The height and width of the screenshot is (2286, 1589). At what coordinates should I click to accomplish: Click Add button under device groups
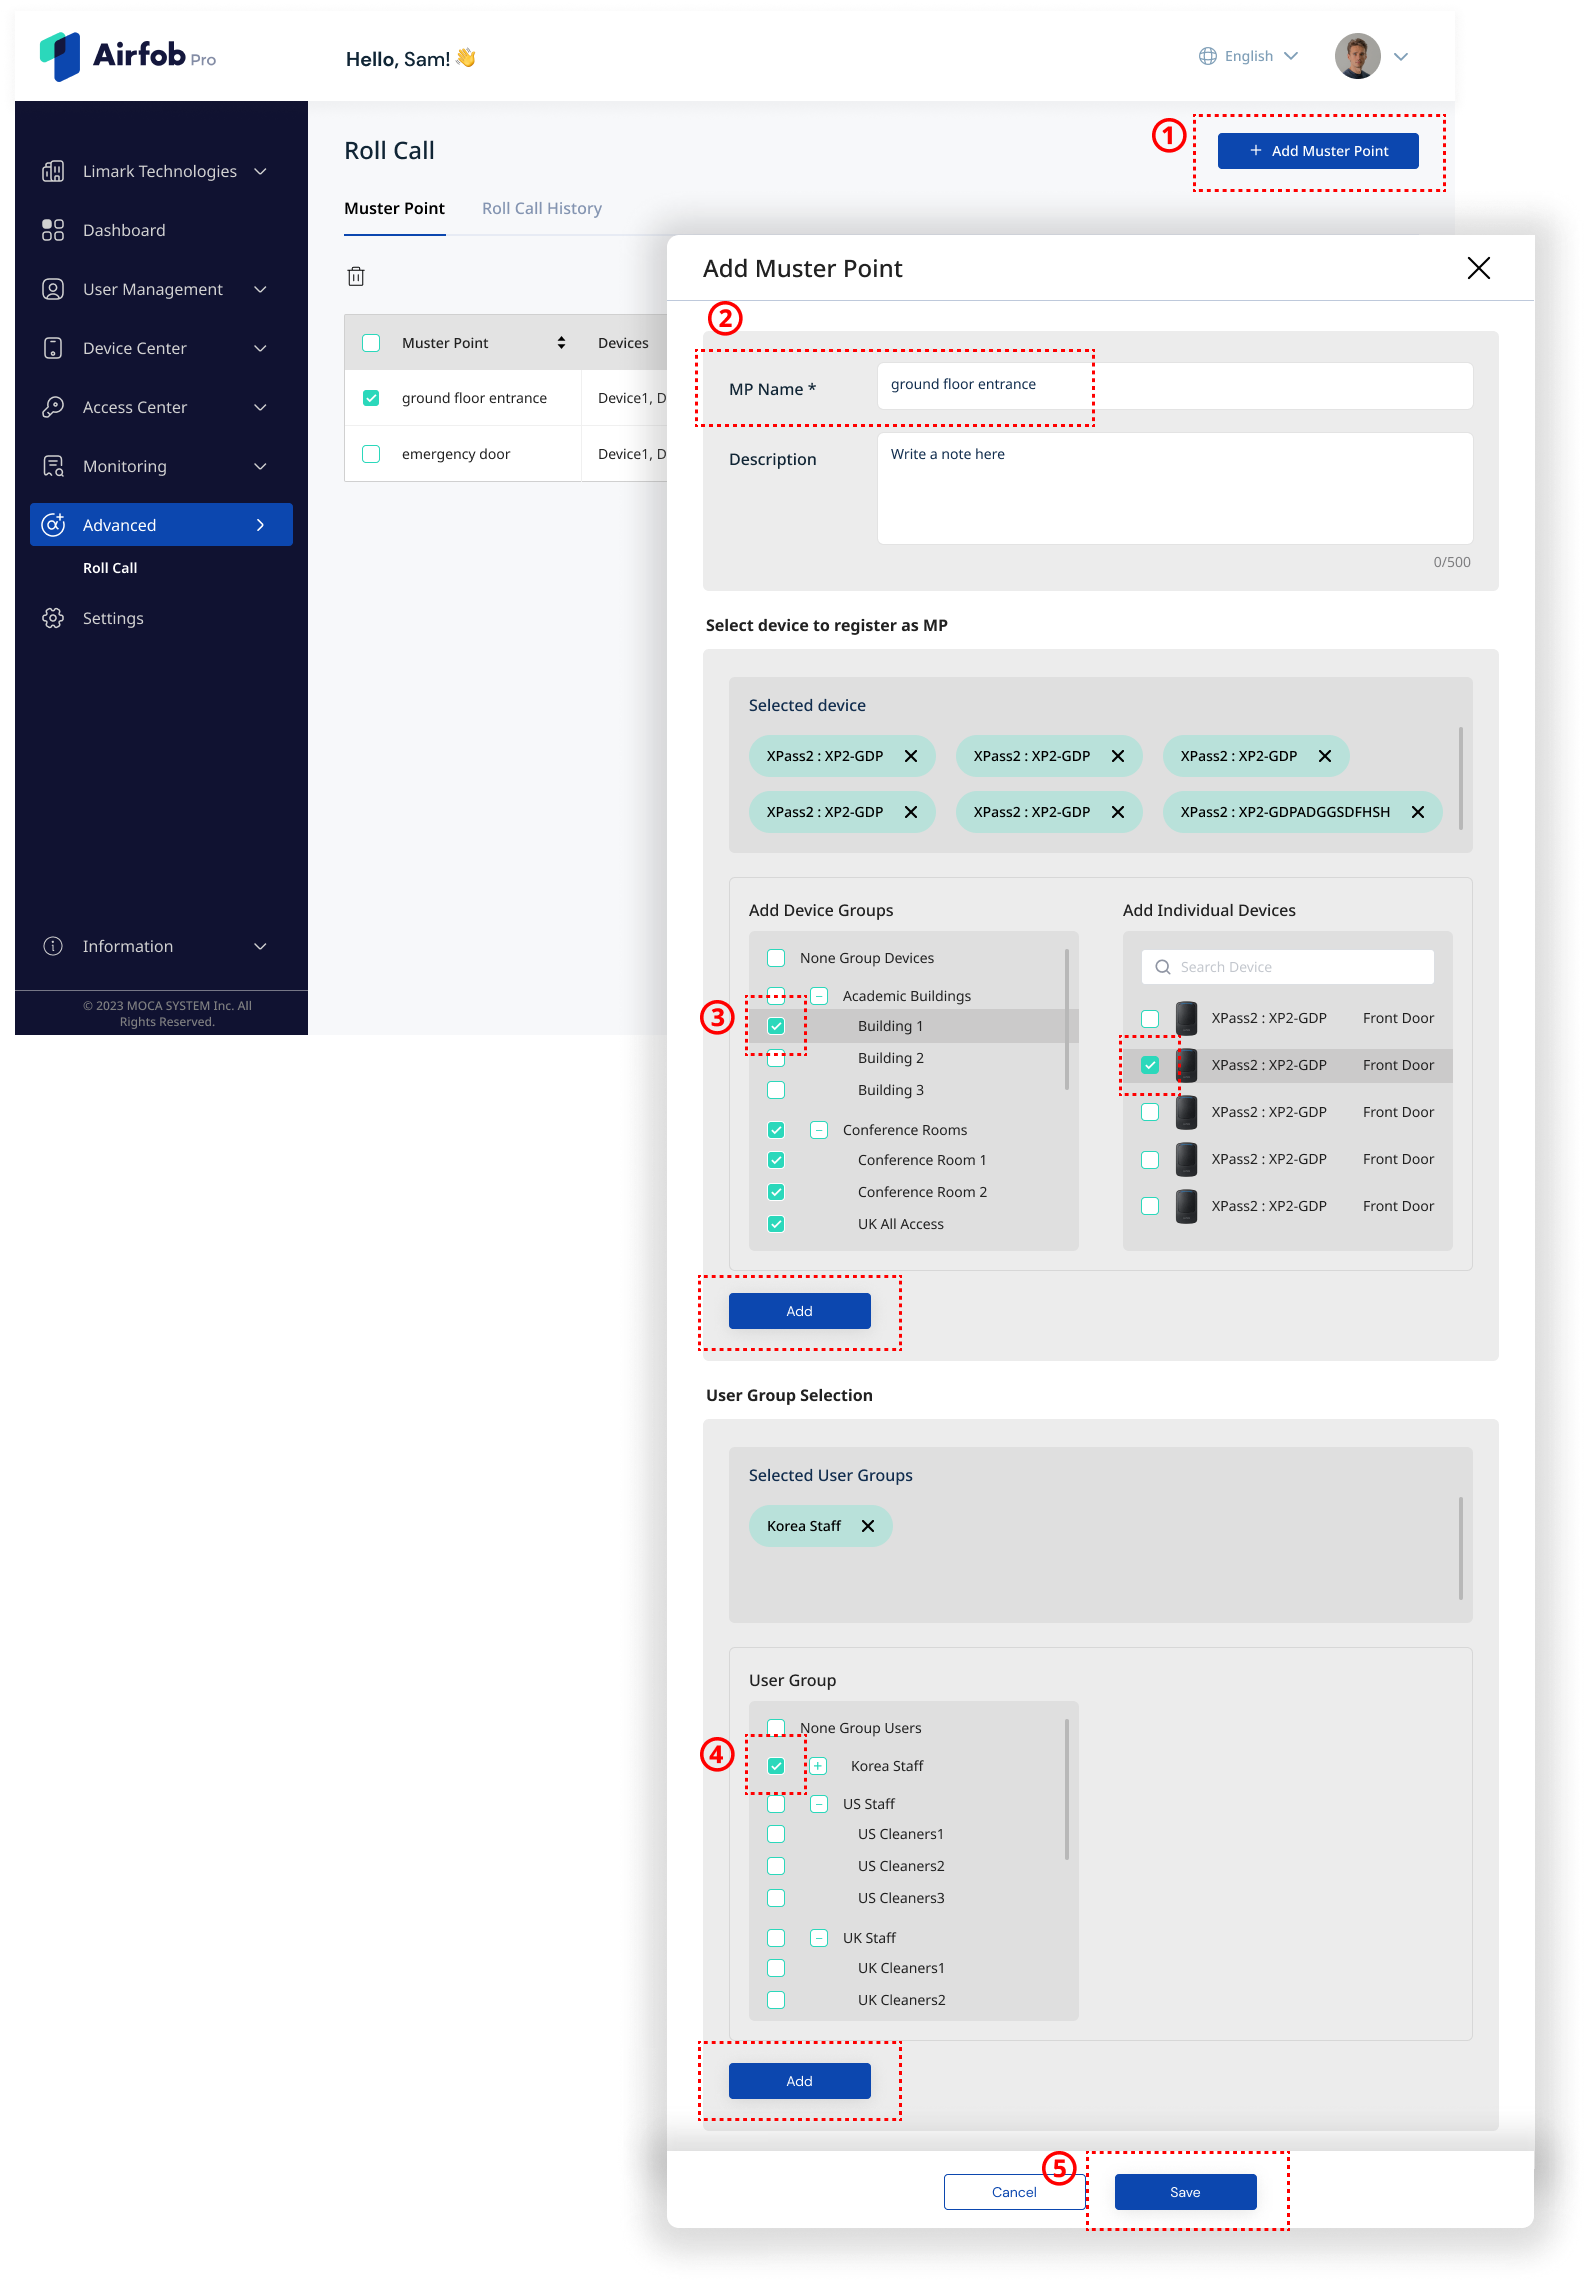click(799, 1311)
